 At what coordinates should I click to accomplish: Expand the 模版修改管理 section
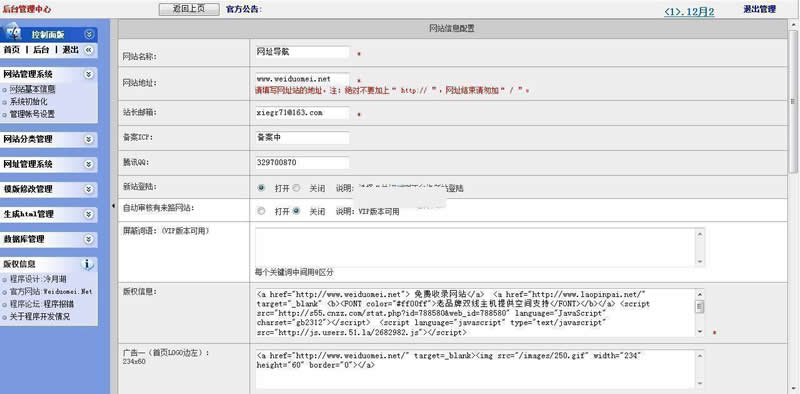(x=89, y=189)
